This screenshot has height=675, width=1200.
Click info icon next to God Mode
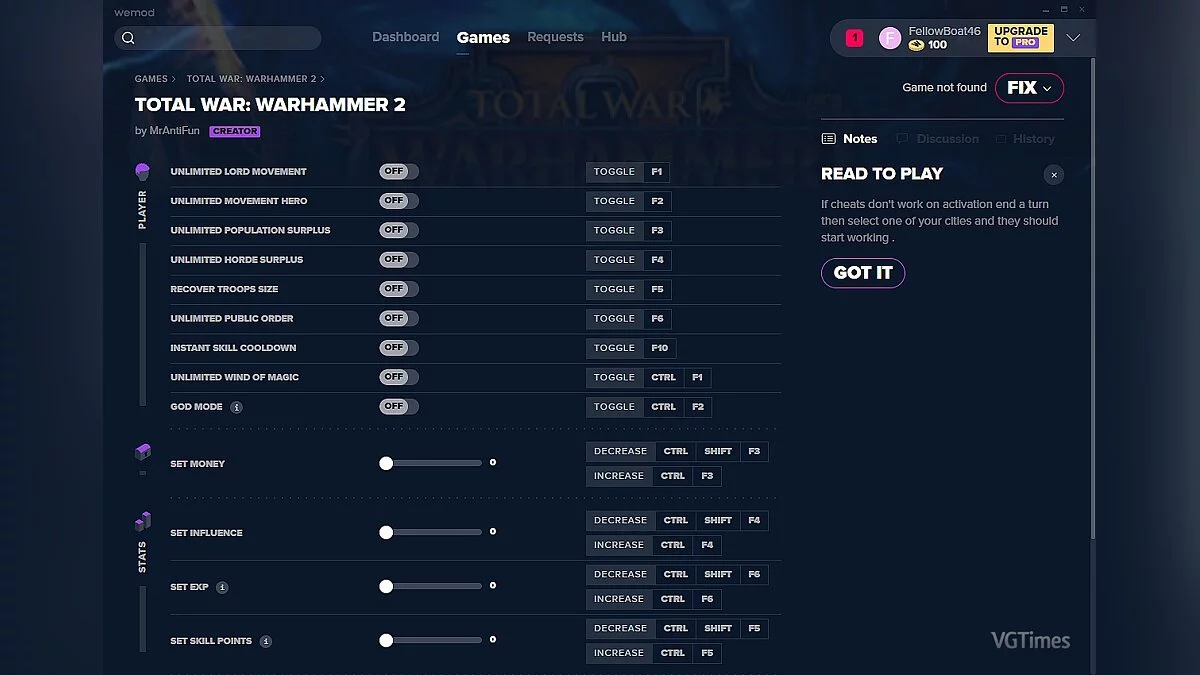[237, 407]
